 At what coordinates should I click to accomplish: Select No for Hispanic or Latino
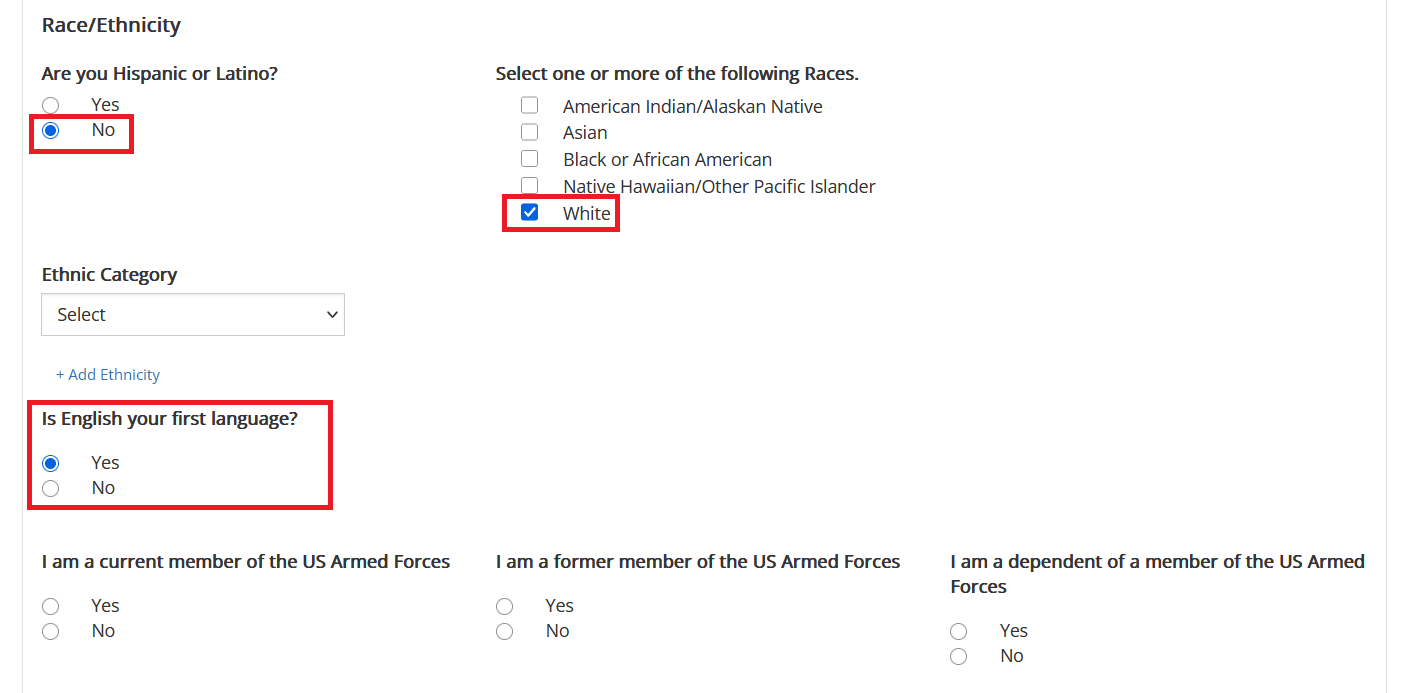click(x=51, y=131)
